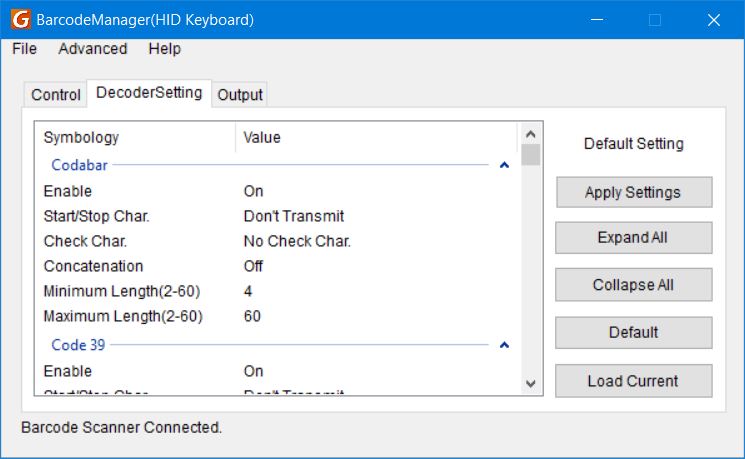The width and height of the screenshot is (745, 459).
Task: Click the Expand All button
Action: click(x=633, y=238)
